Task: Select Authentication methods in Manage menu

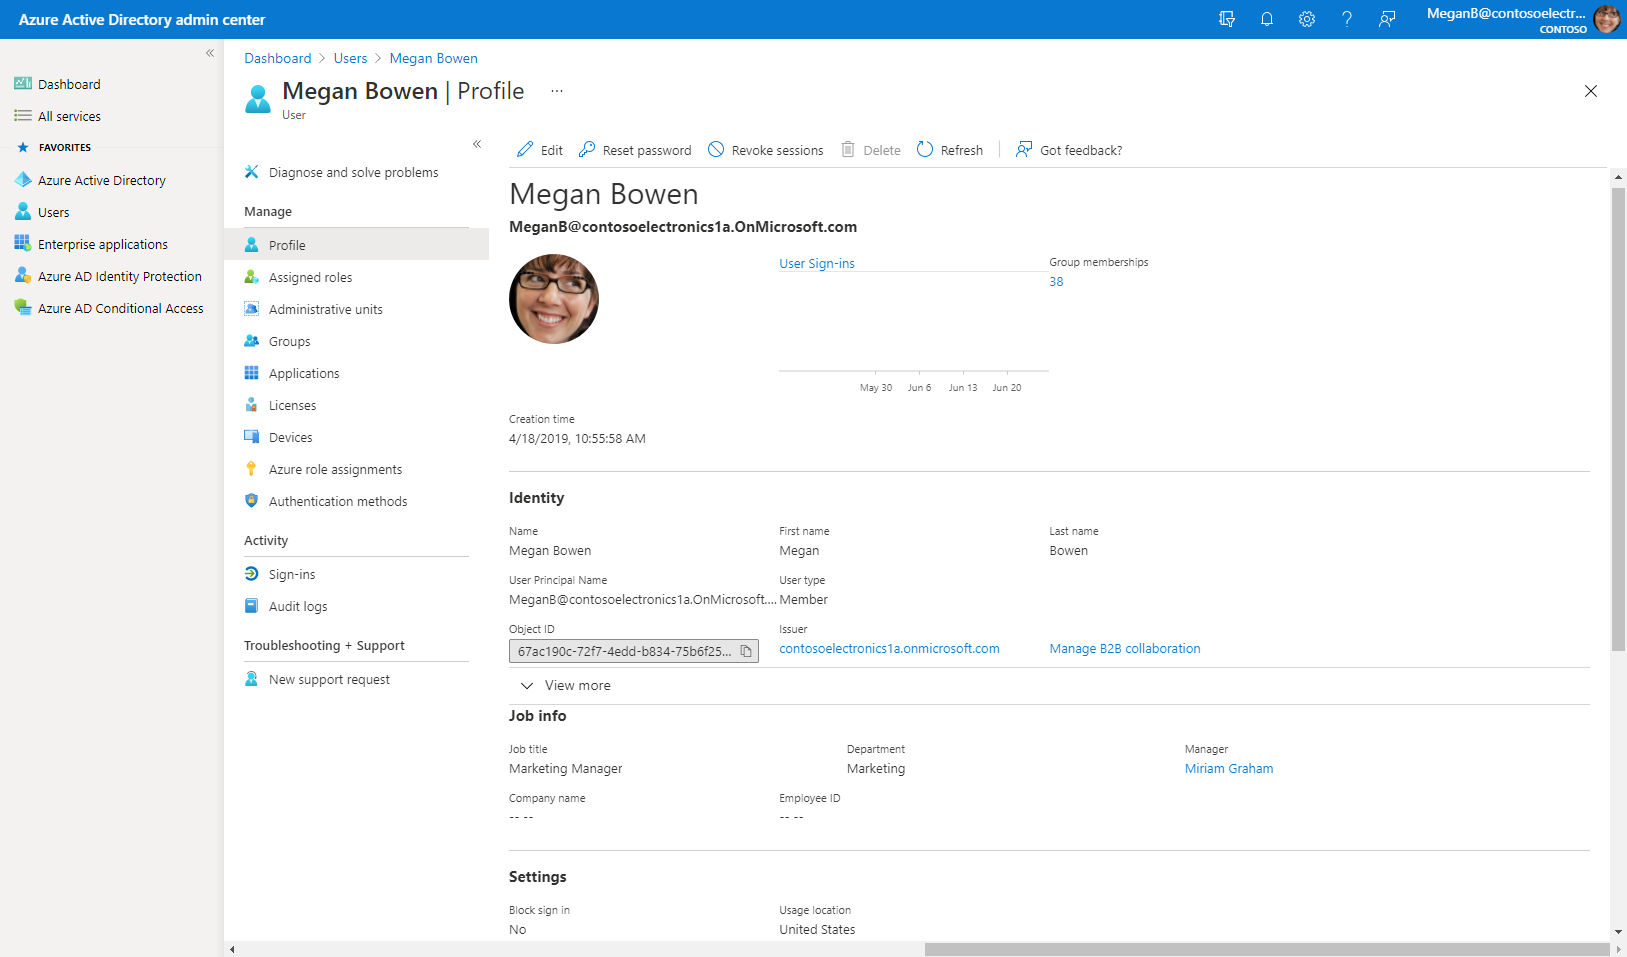Action: tap(337, 502)
